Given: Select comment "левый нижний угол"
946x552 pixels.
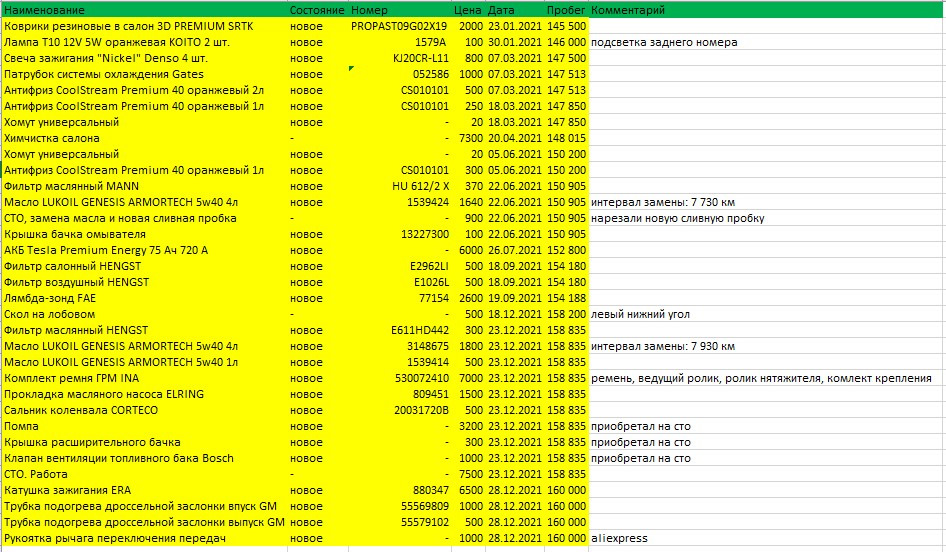Looking at the screenshot, I should coord(766,314).
